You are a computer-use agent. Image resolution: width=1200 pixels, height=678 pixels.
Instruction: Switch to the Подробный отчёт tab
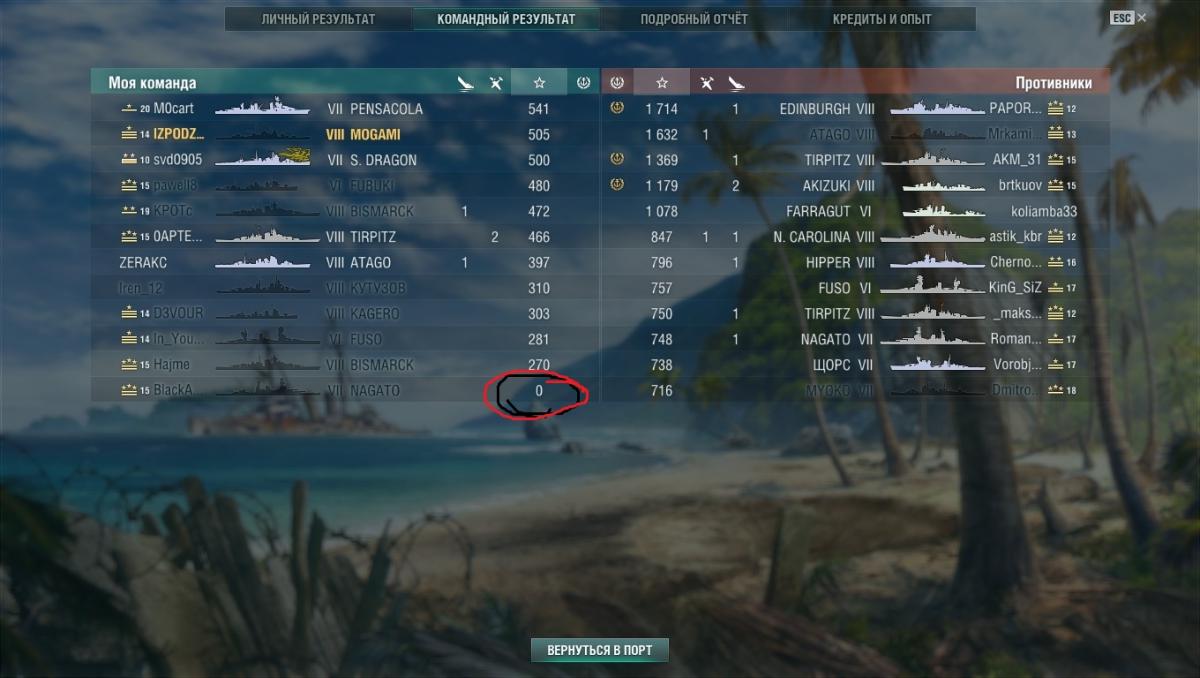tap(694, 19)
